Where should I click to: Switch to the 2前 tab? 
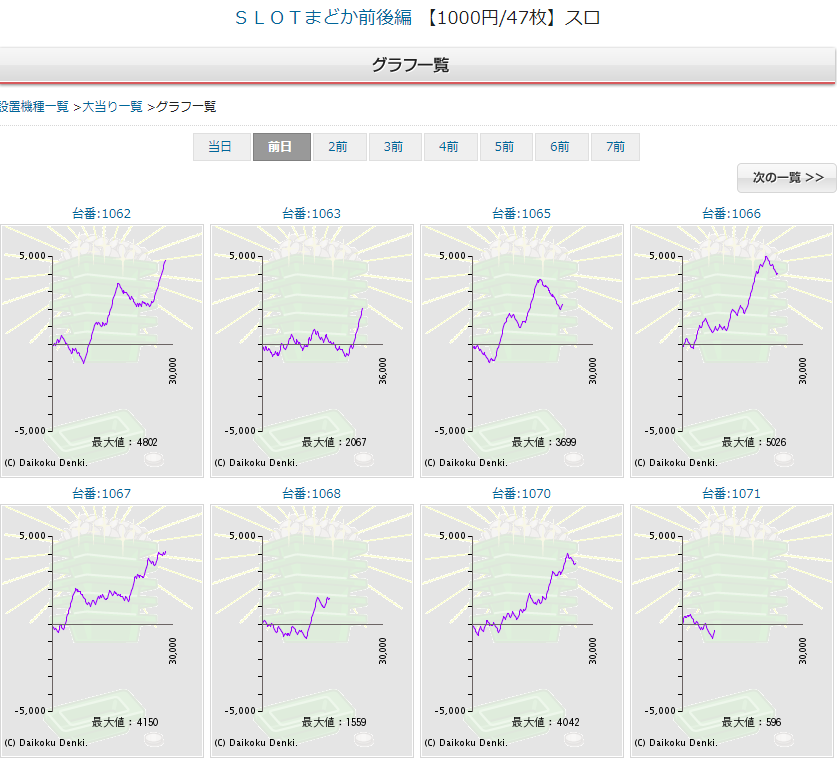click(338, 147)
